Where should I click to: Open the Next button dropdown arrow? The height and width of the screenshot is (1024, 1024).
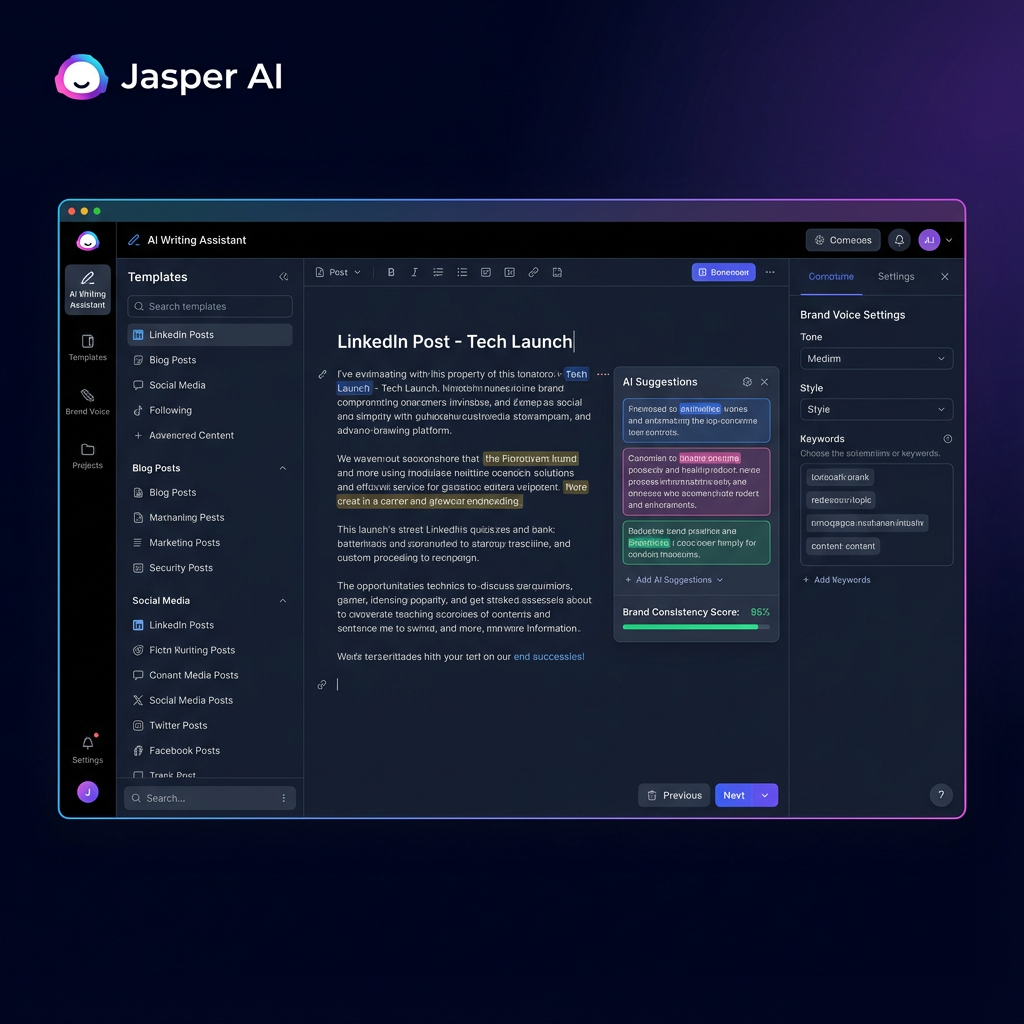pos(765,795)
